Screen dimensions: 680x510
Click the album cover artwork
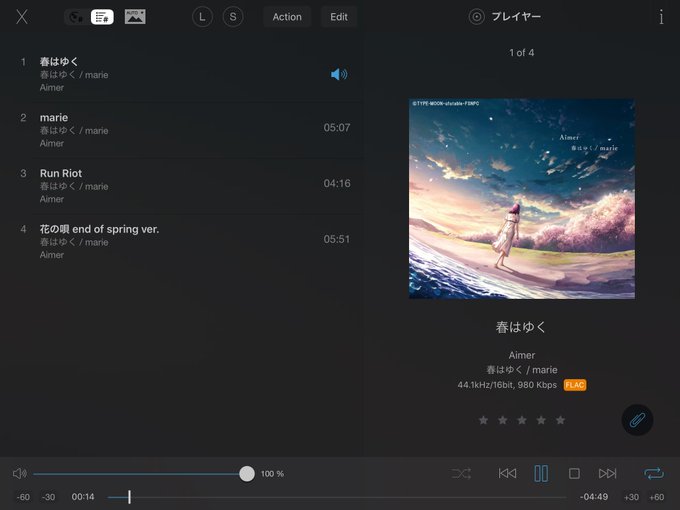pyautogui.click(x=522, y=199)
